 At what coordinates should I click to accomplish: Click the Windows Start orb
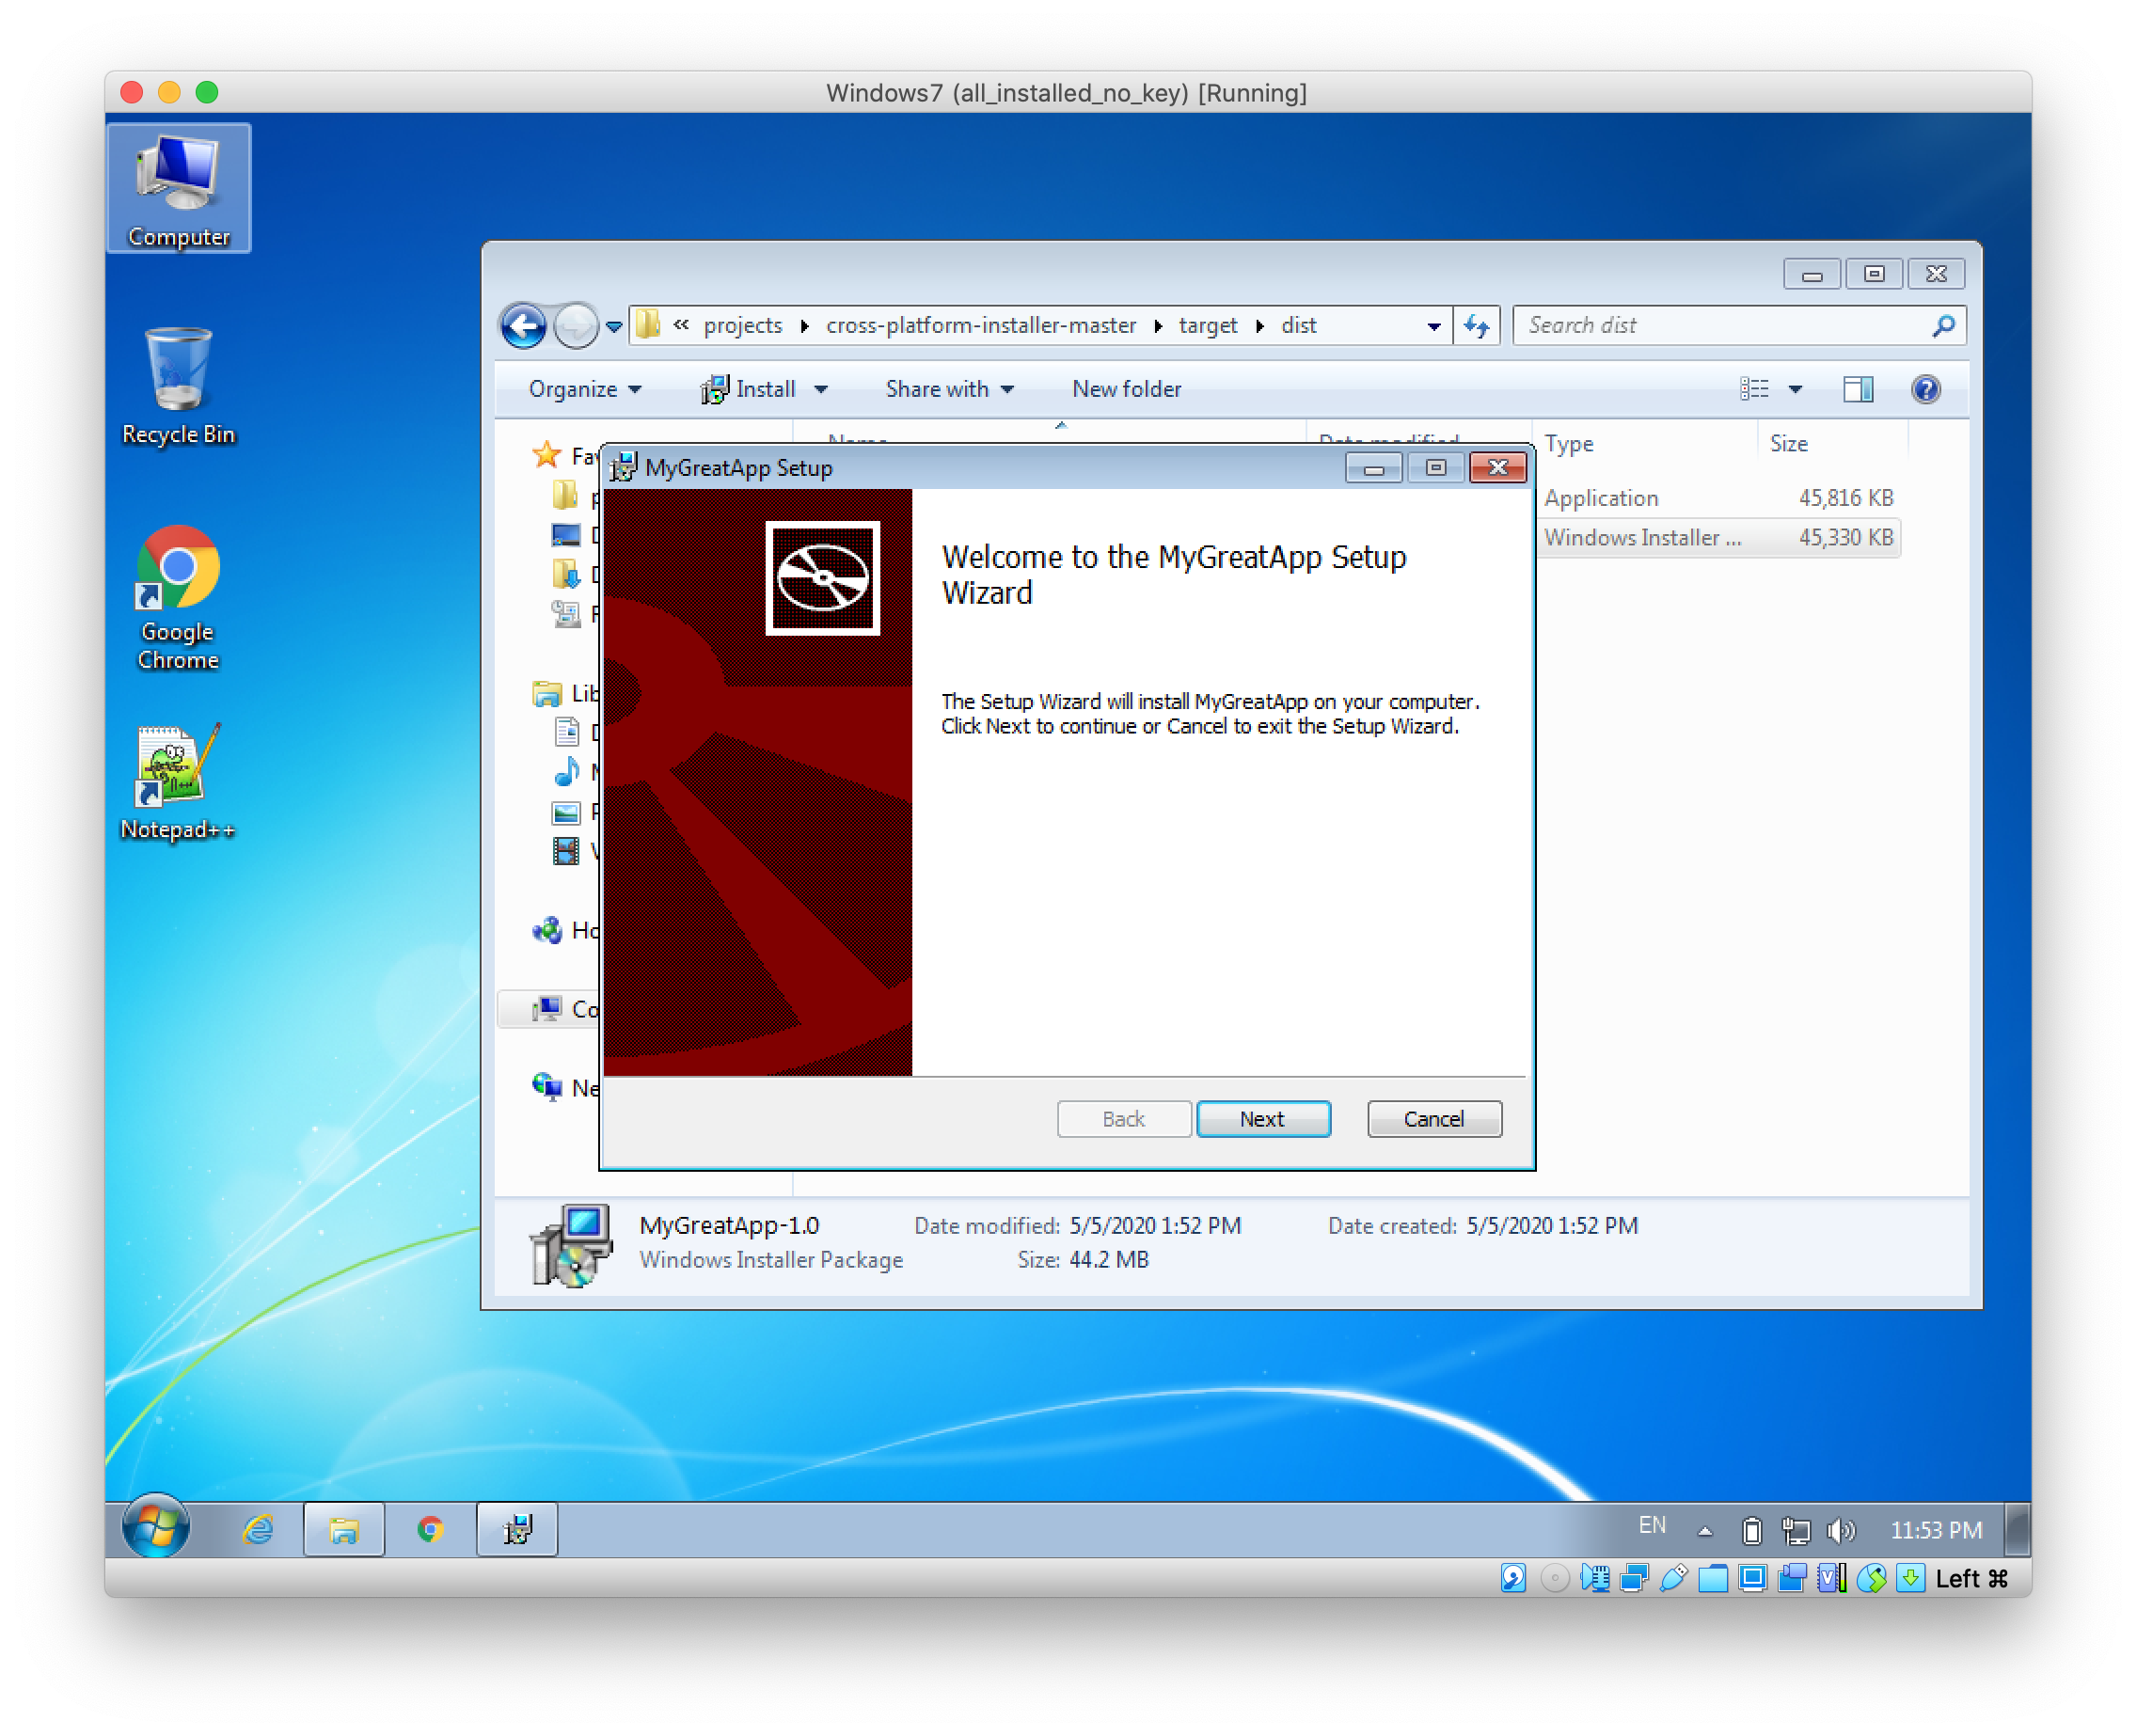coord(155,1527)
